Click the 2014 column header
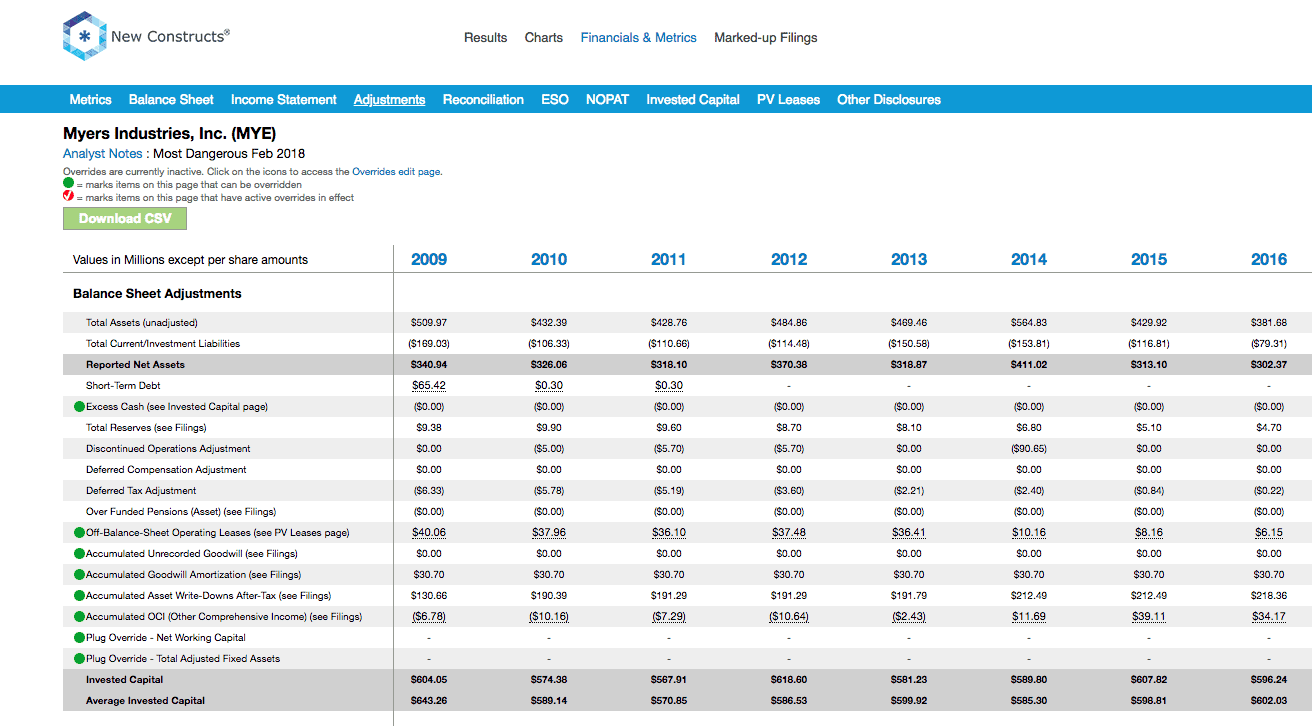1312x726 pixels. pos(1029,260)
